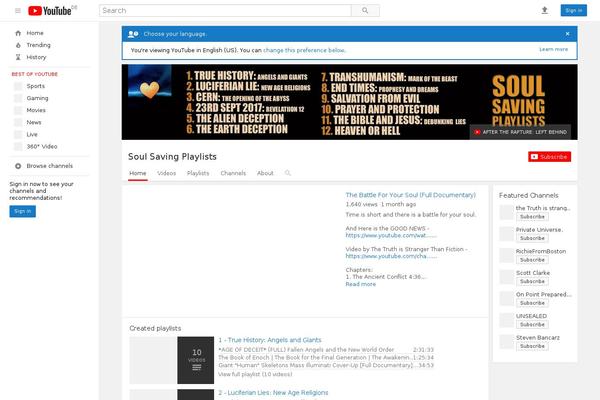The width and height of the screenshot is (600, 400).
Task: Switch to the Channels tab
Action: (x=233, y=173)
